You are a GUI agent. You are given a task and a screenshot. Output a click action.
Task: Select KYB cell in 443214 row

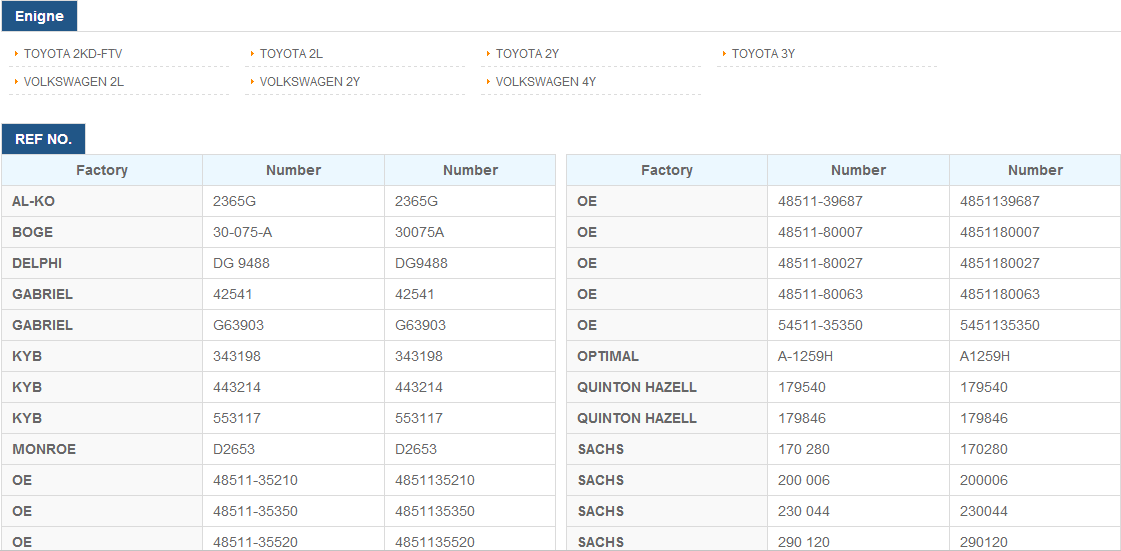(102, 387)
